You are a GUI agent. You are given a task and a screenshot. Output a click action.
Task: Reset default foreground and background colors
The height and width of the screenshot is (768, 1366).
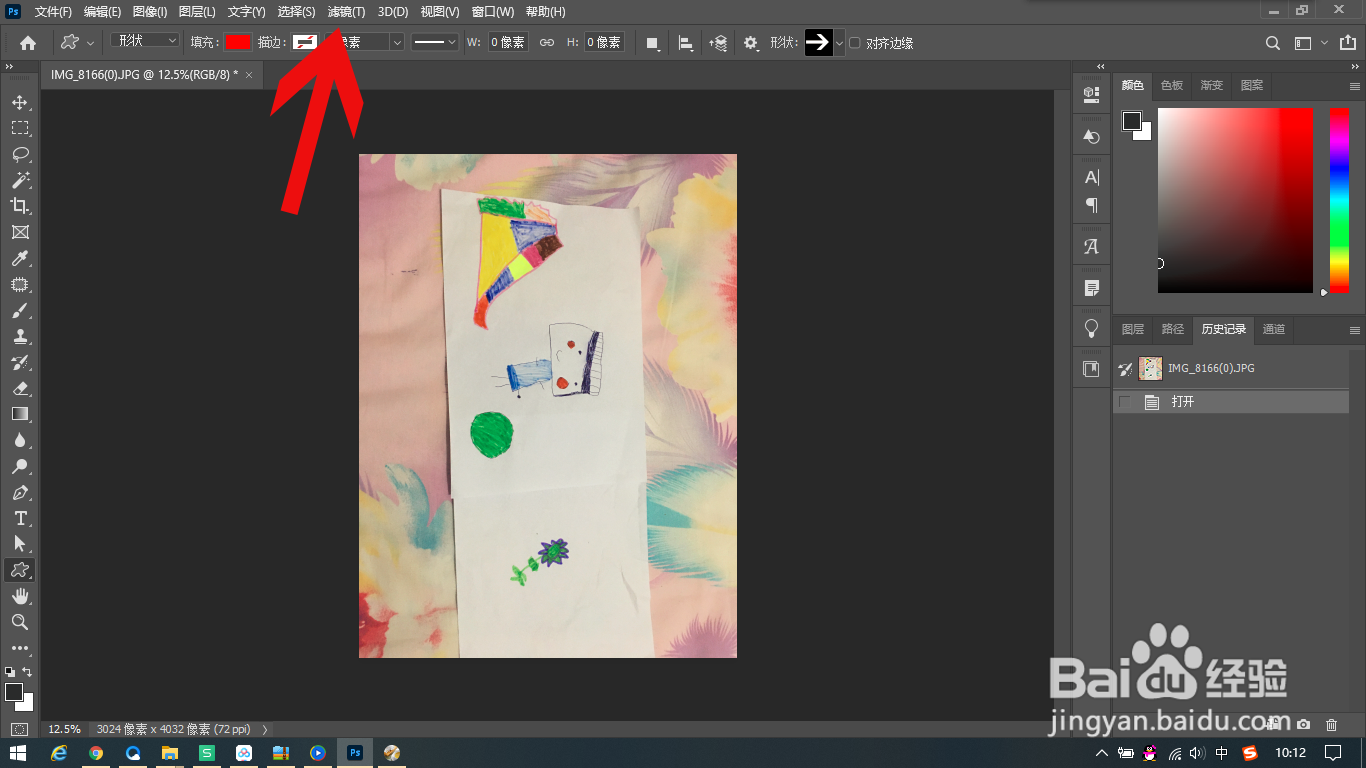click(x=10, y=672)
